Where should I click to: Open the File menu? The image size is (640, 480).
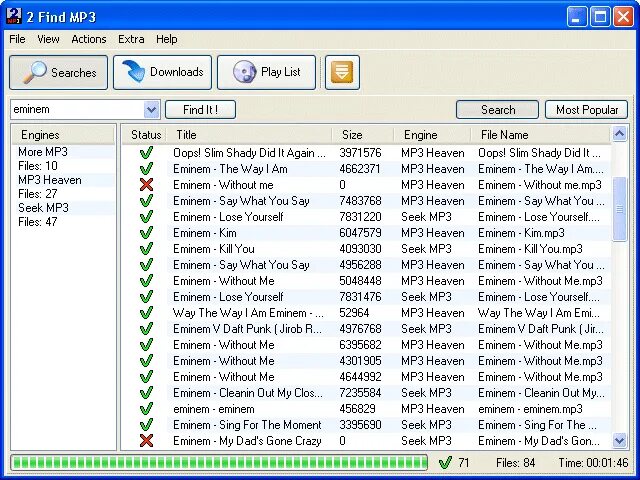18,39
